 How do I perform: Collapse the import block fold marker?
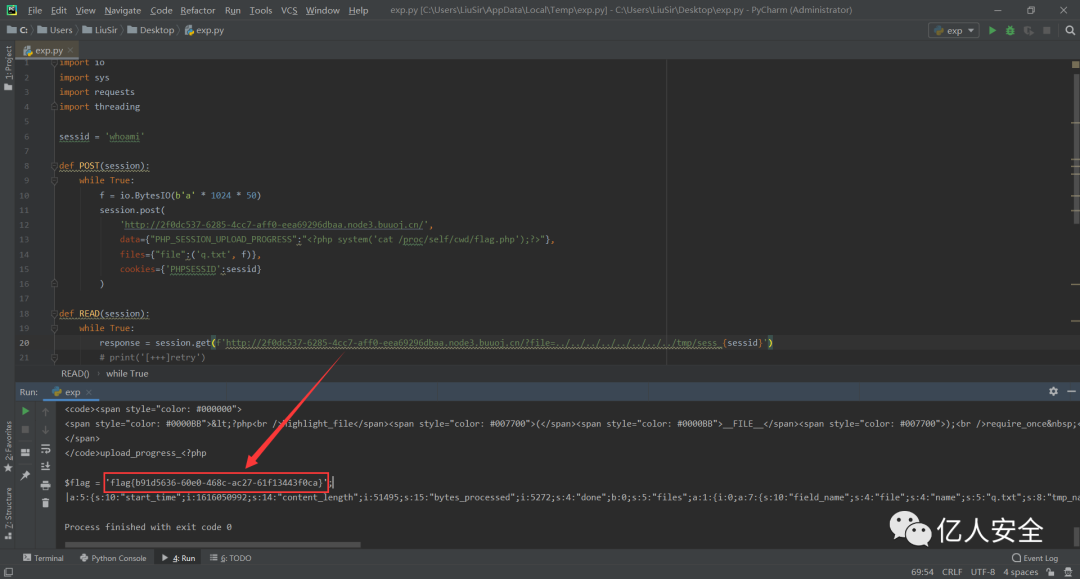point(54,63)
